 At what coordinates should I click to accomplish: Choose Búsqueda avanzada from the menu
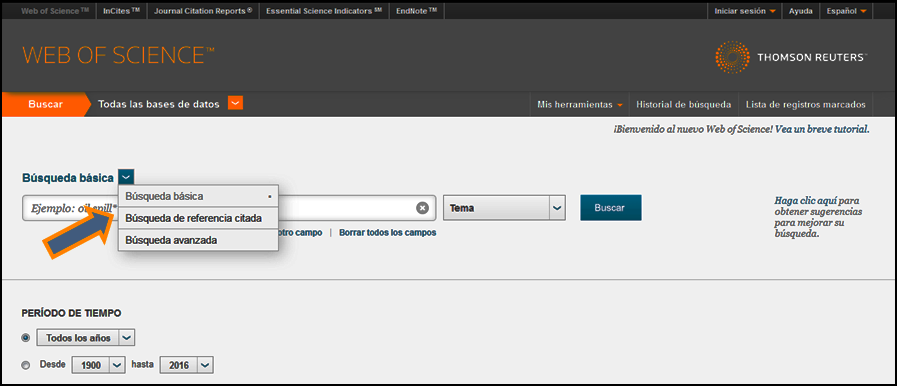click(198, 240)
